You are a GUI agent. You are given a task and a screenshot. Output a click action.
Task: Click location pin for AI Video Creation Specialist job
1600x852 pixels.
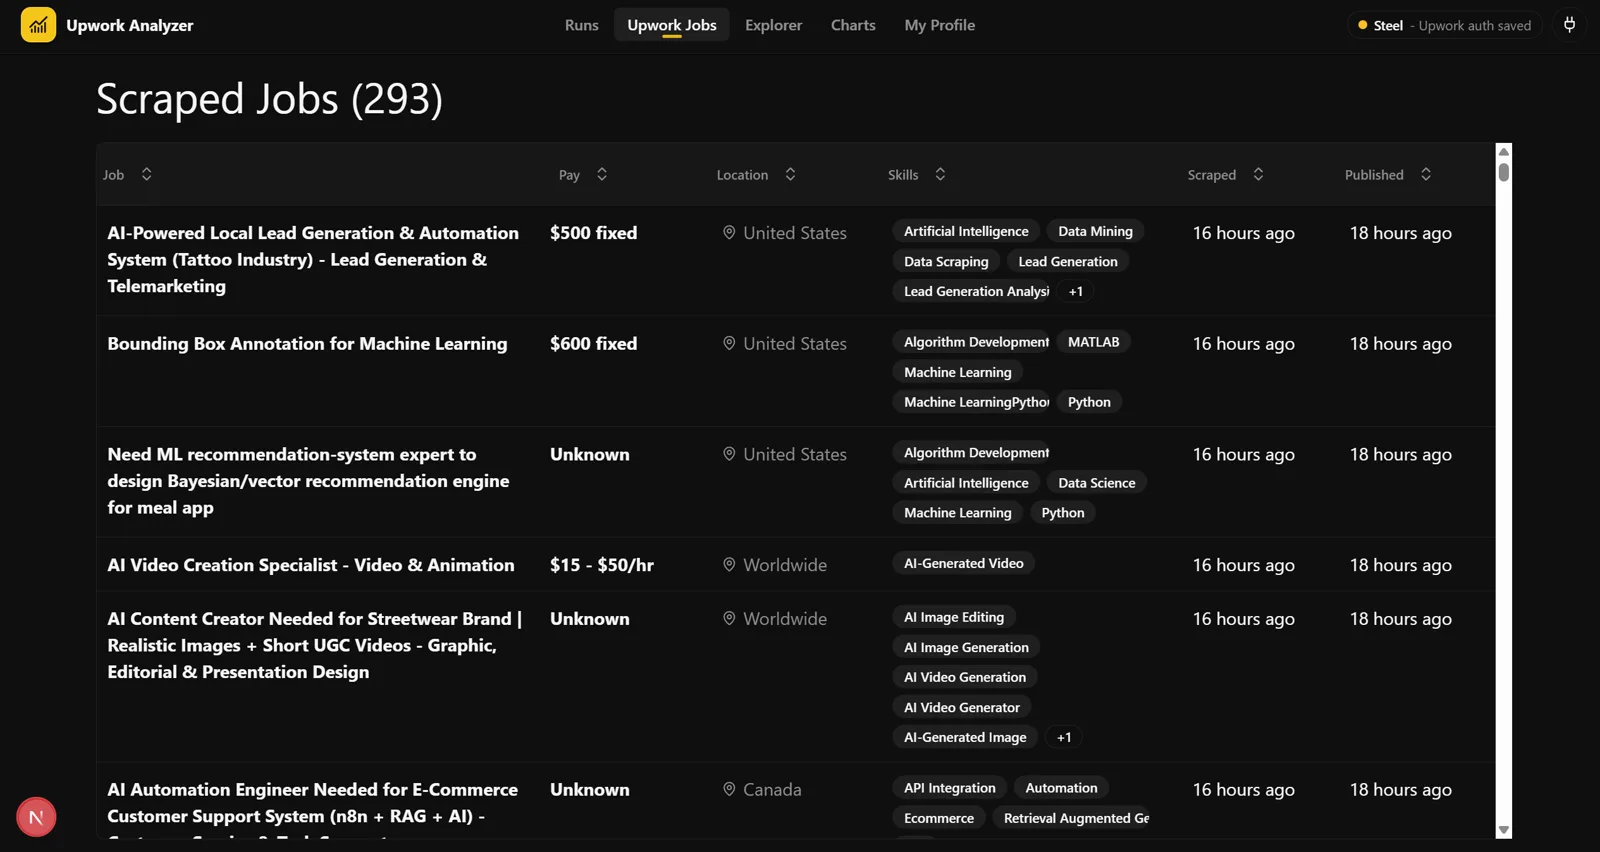tap(729, 564)
